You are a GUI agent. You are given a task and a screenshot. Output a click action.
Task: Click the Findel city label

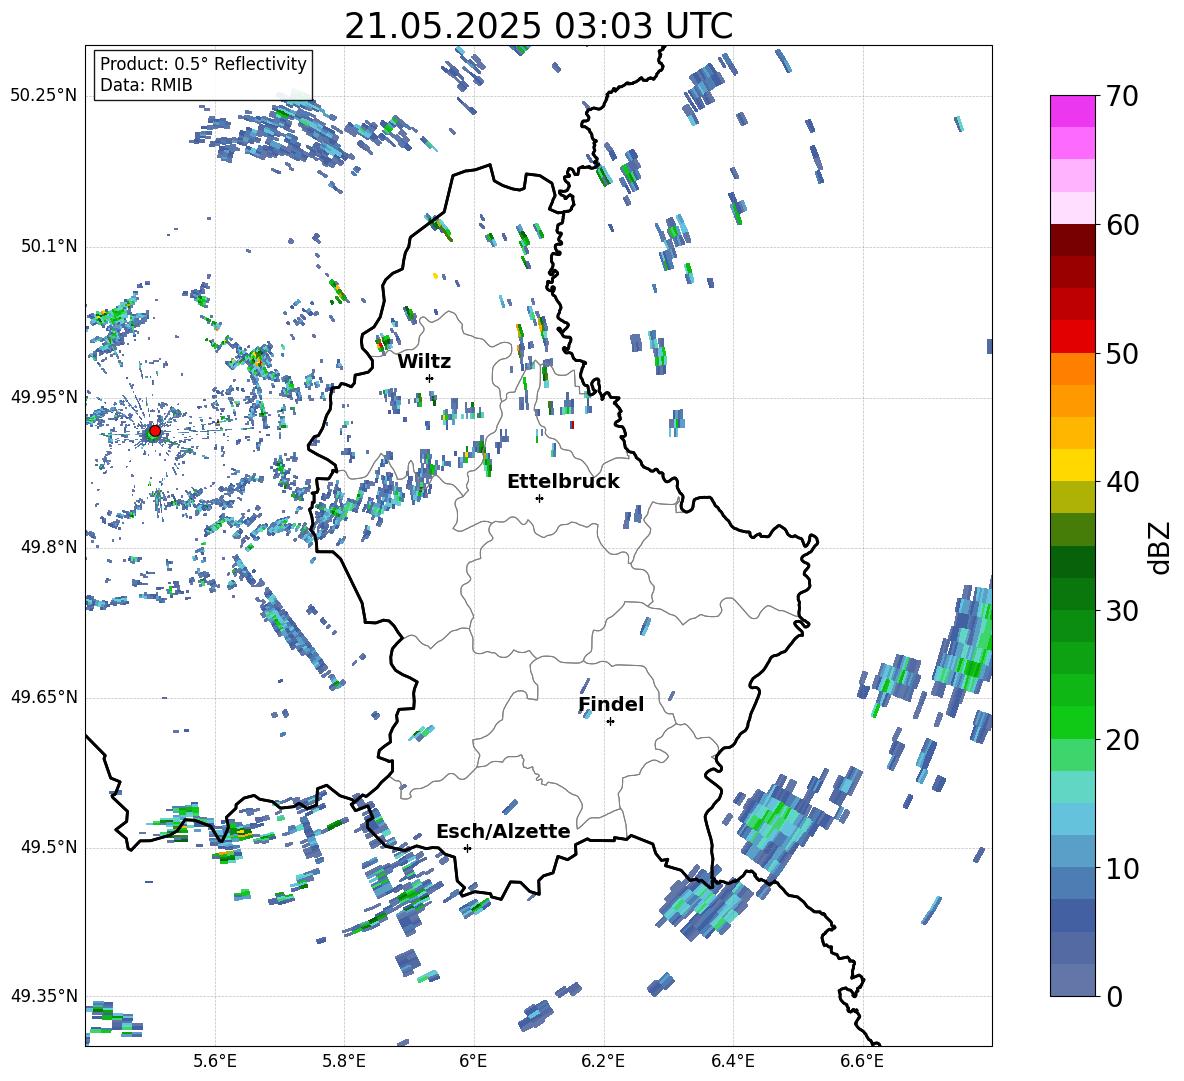coord(611,704)
